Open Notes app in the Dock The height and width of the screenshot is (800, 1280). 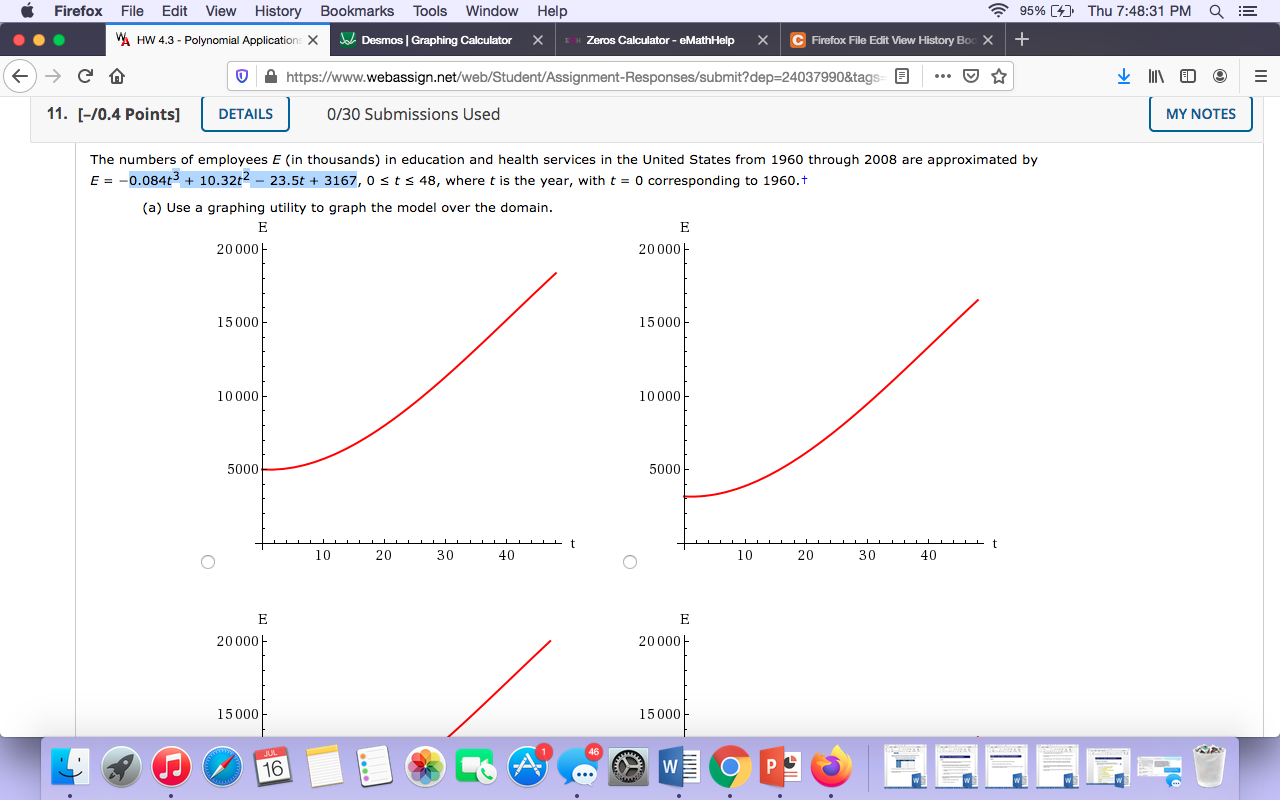point(325,767)
